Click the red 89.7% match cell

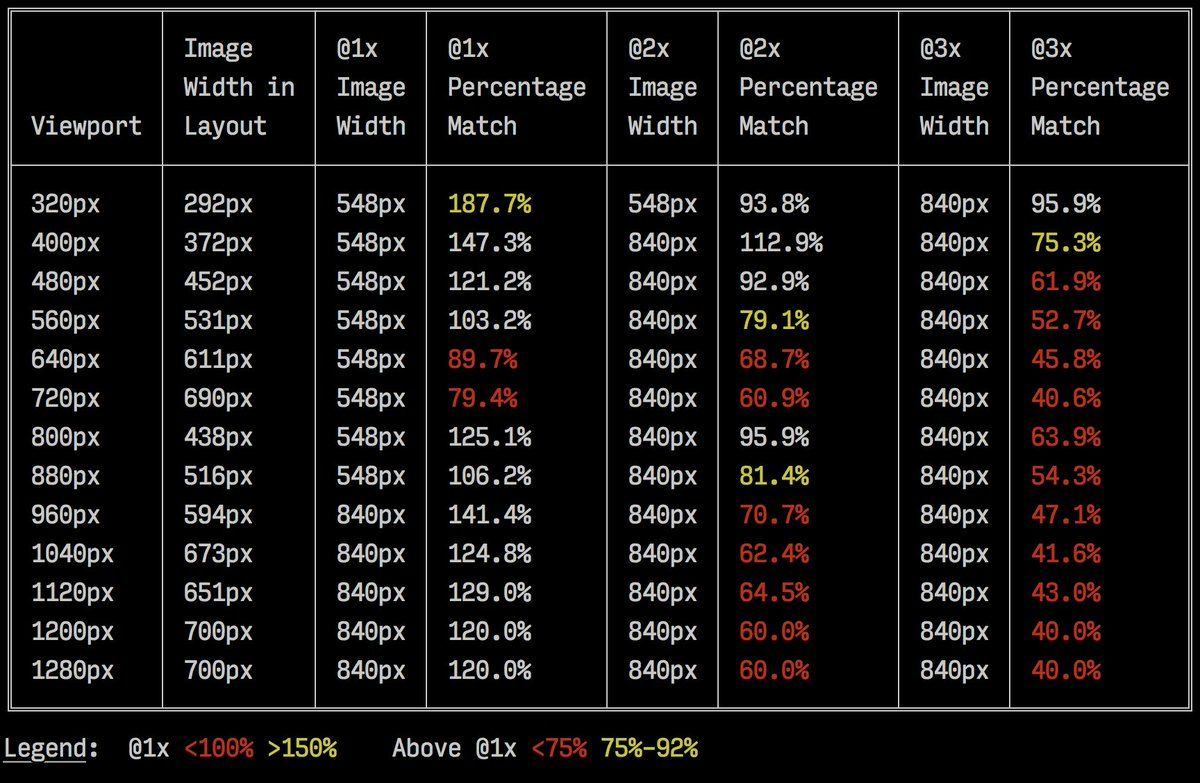click(482, 359)
